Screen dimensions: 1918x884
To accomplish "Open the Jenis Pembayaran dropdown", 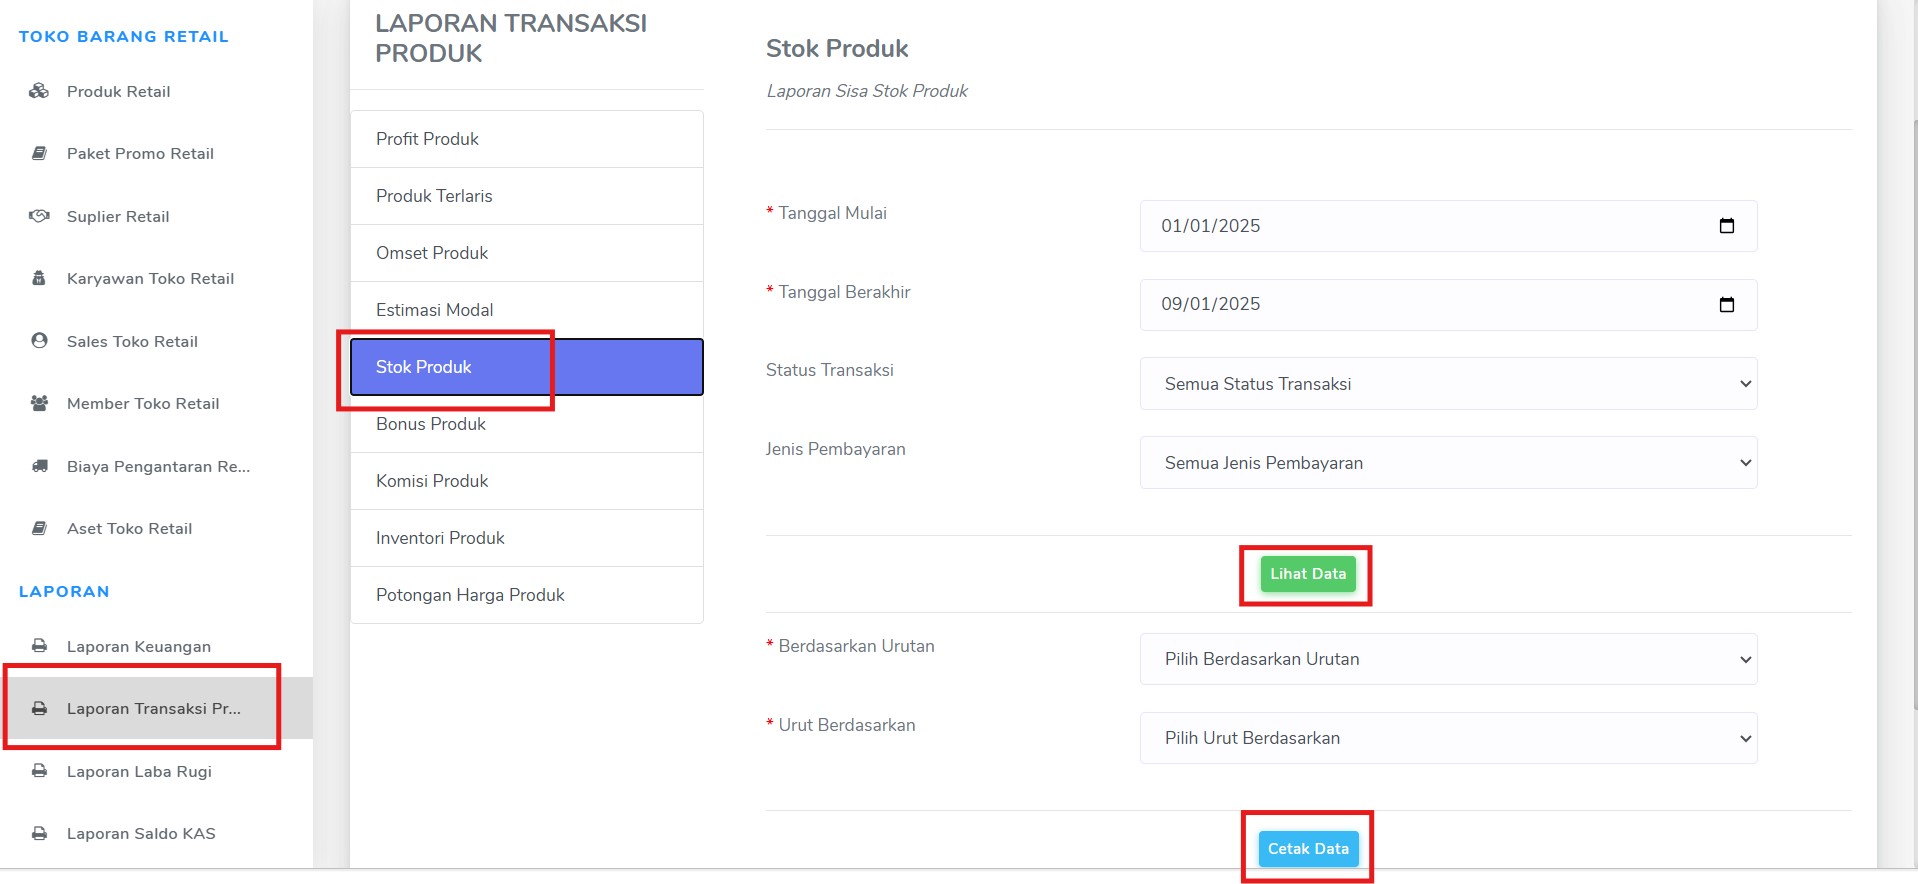I will coord(1448,463).
